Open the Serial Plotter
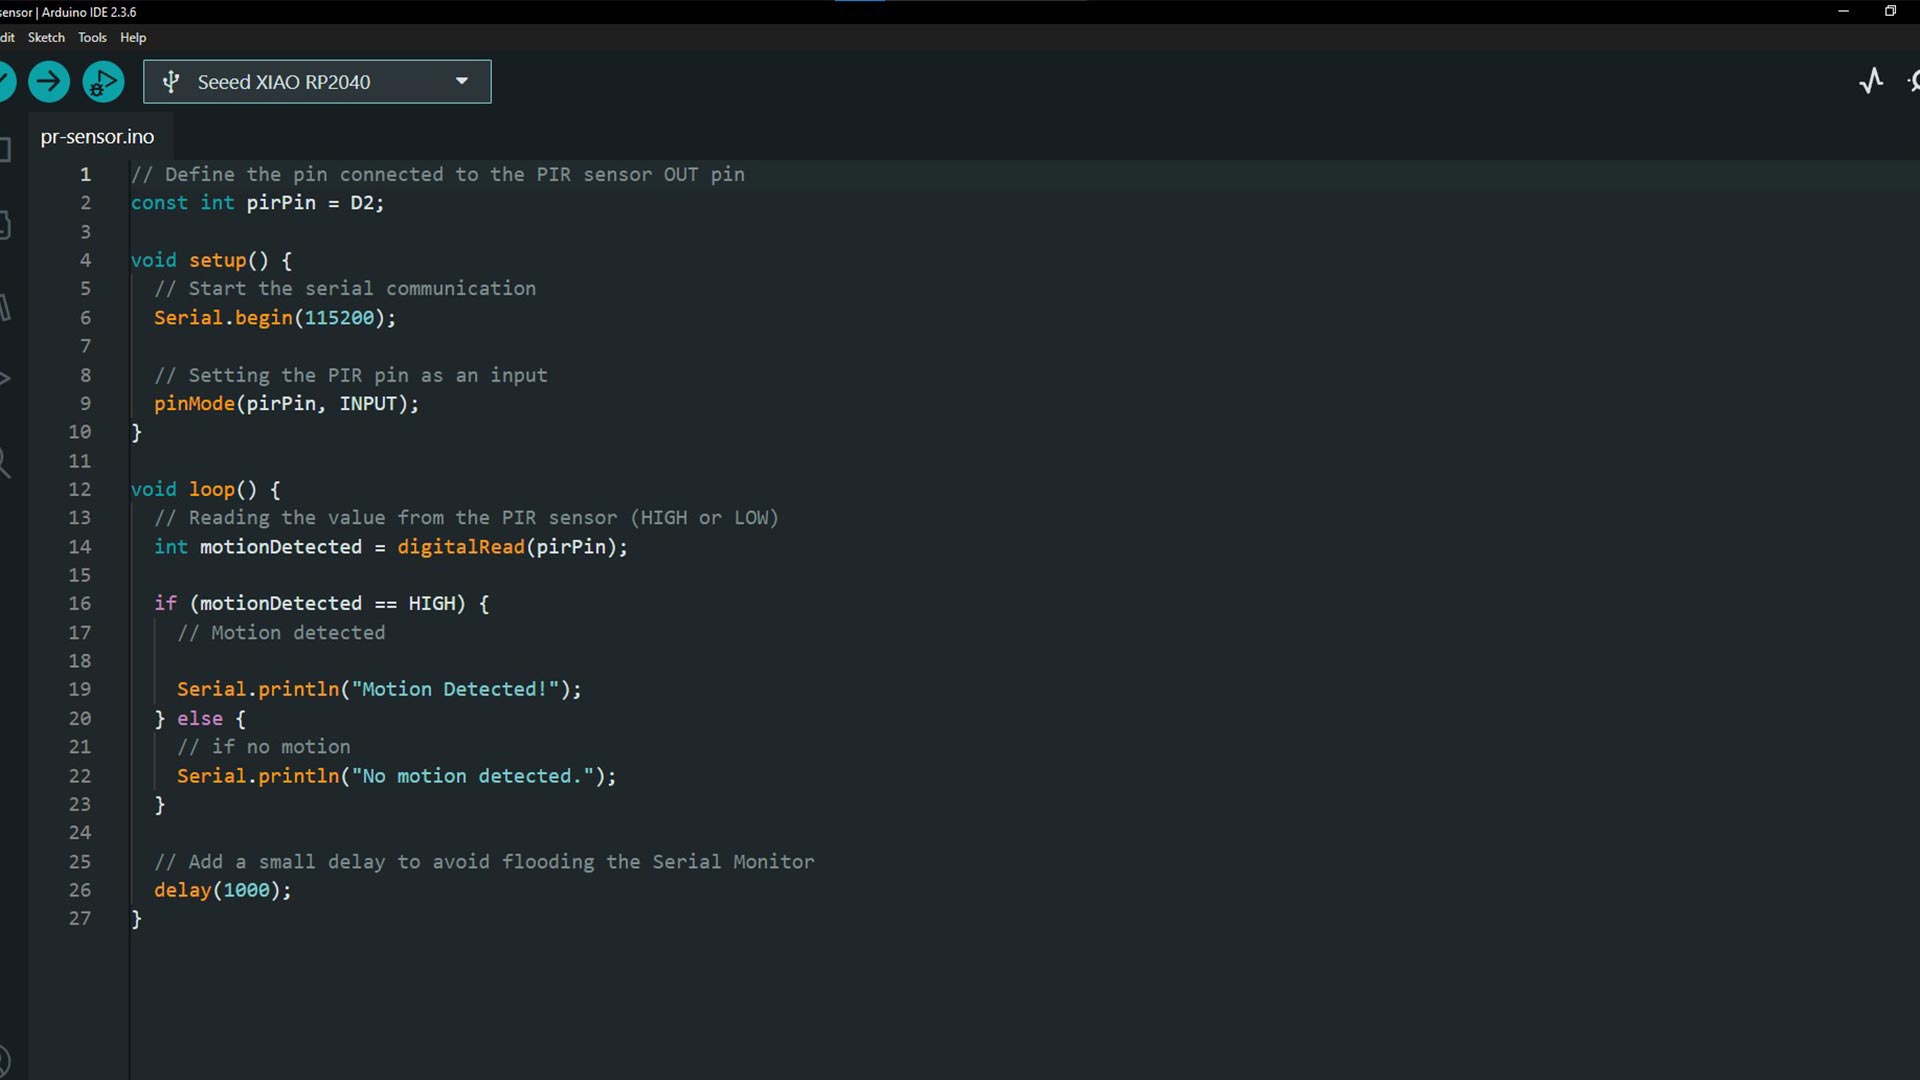1920x1080 pixels. click(1871, 81)
